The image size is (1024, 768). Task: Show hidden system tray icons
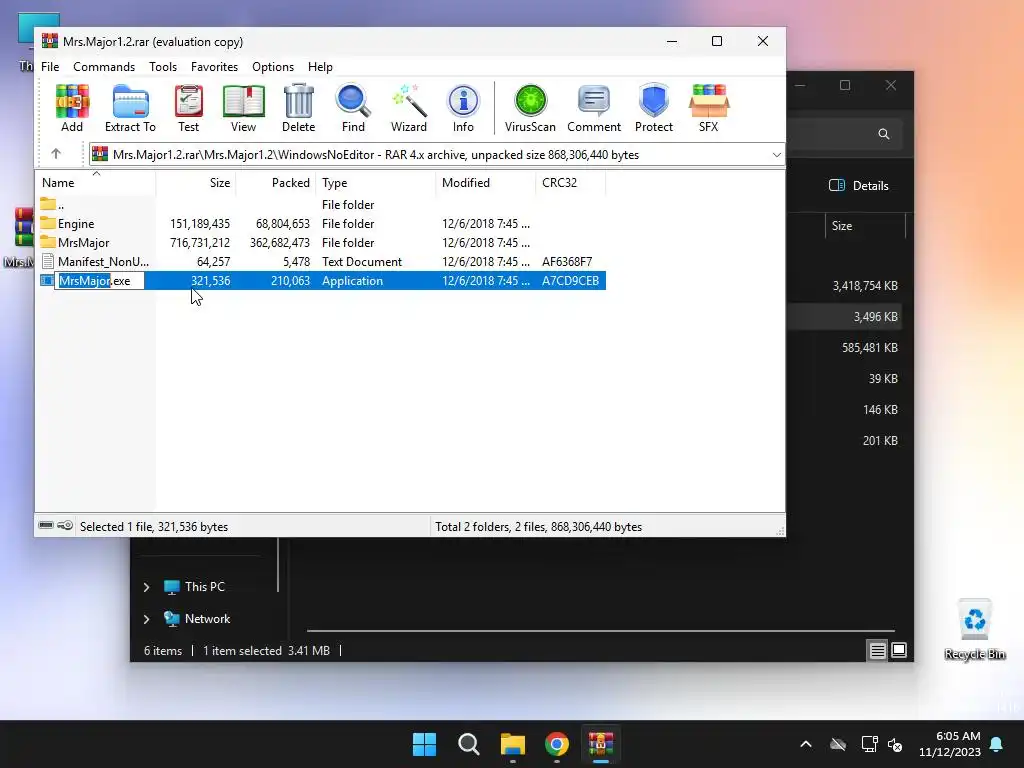tap(806, 744)
